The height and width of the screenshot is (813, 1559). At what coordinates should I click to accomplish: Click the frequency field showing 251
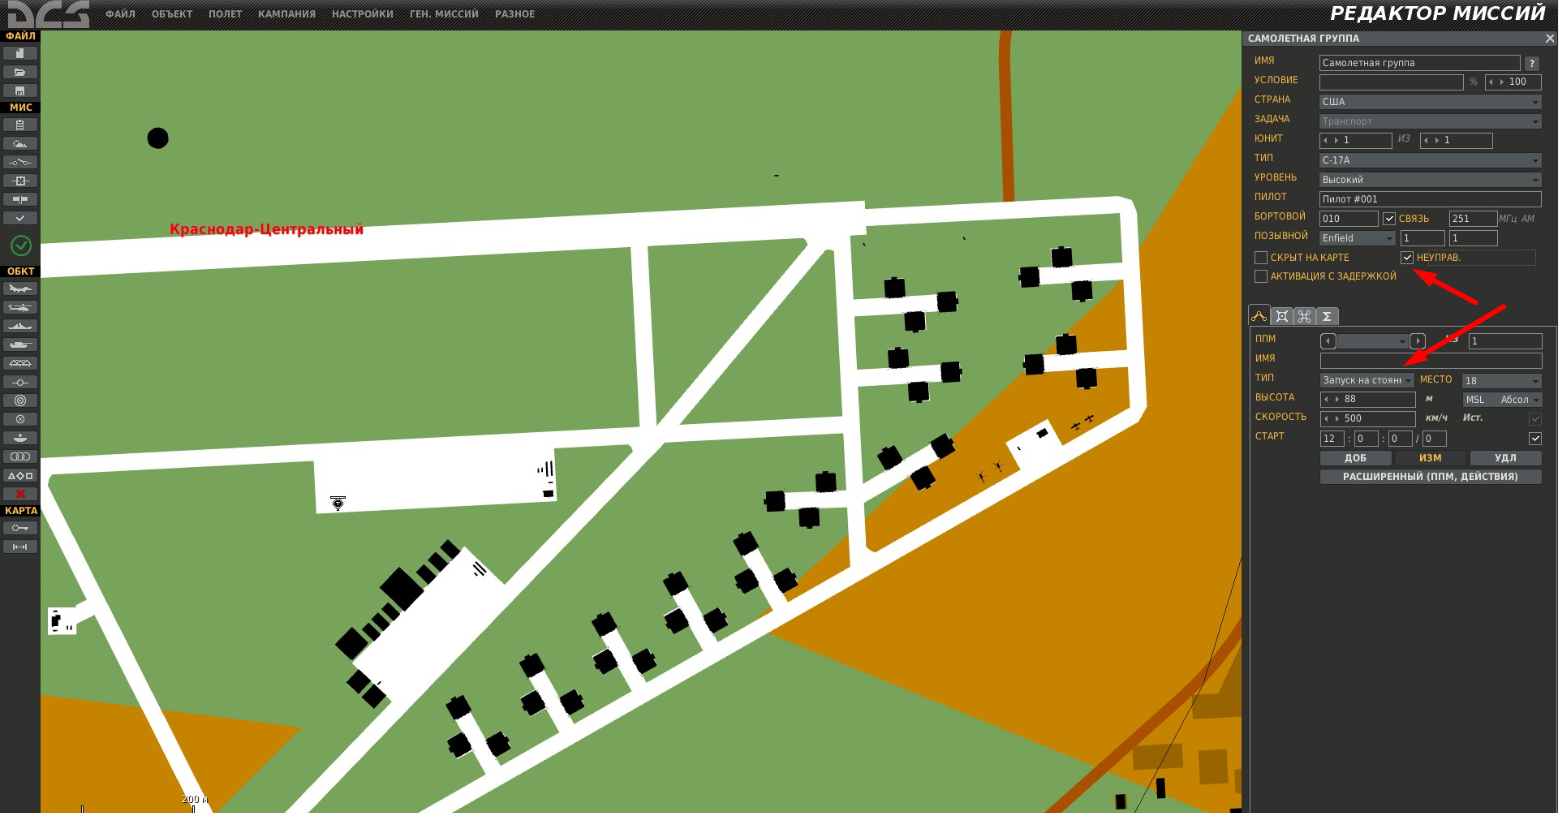[1473, 219]
